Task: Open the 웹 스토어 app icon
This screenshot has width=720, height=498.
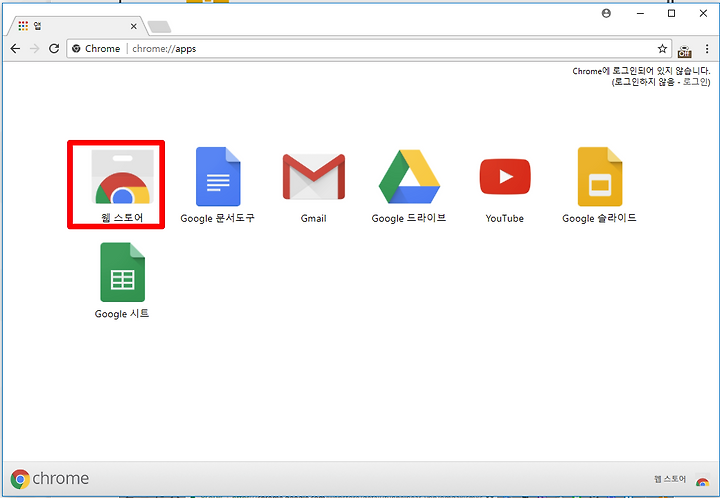Action: coord(122,177)
